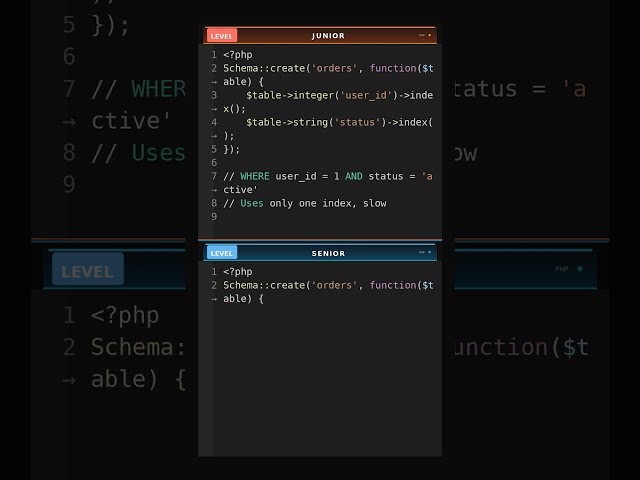The width and height of the screenshot is (640, 480).
Task: Click the teal dot beside background PHP label
Action: [580, 269]
